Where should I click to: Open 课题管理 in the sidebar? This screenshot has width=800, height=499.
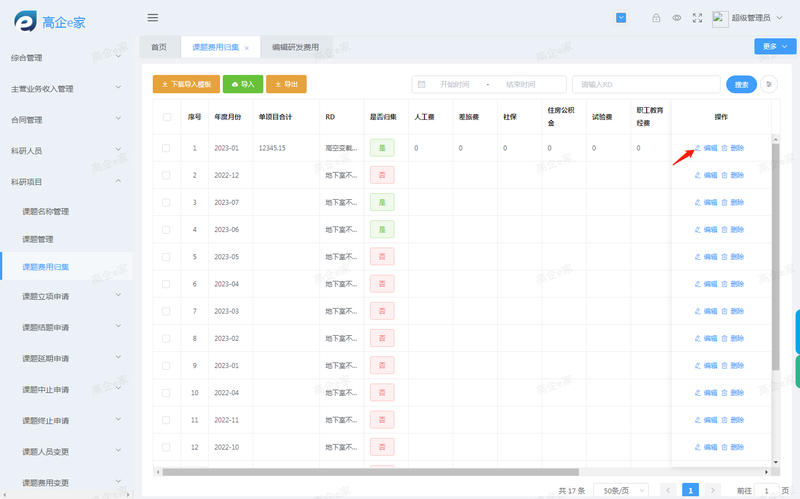click(38, 239)
